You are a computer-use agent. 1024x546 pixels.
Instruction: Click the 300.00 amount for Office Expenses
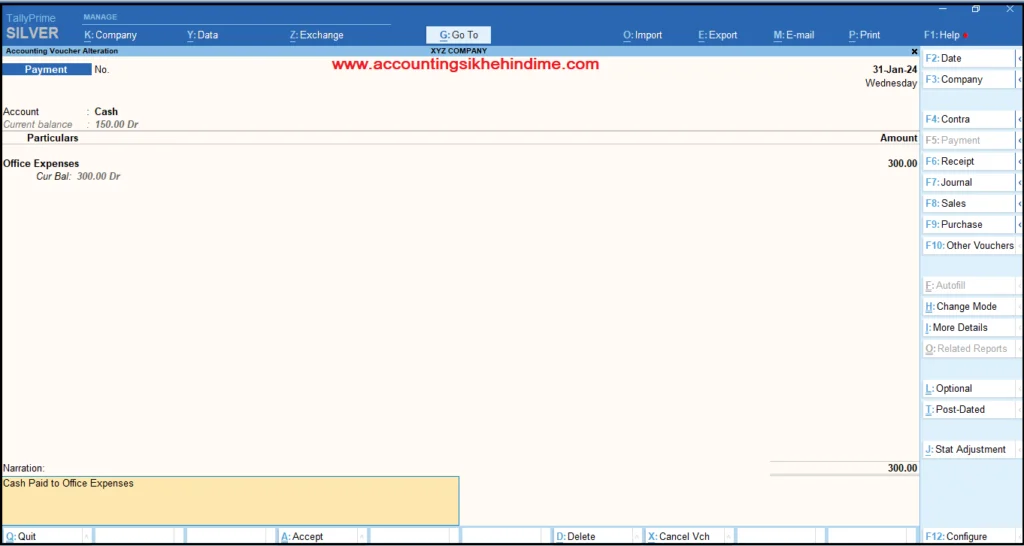[902, 164]
